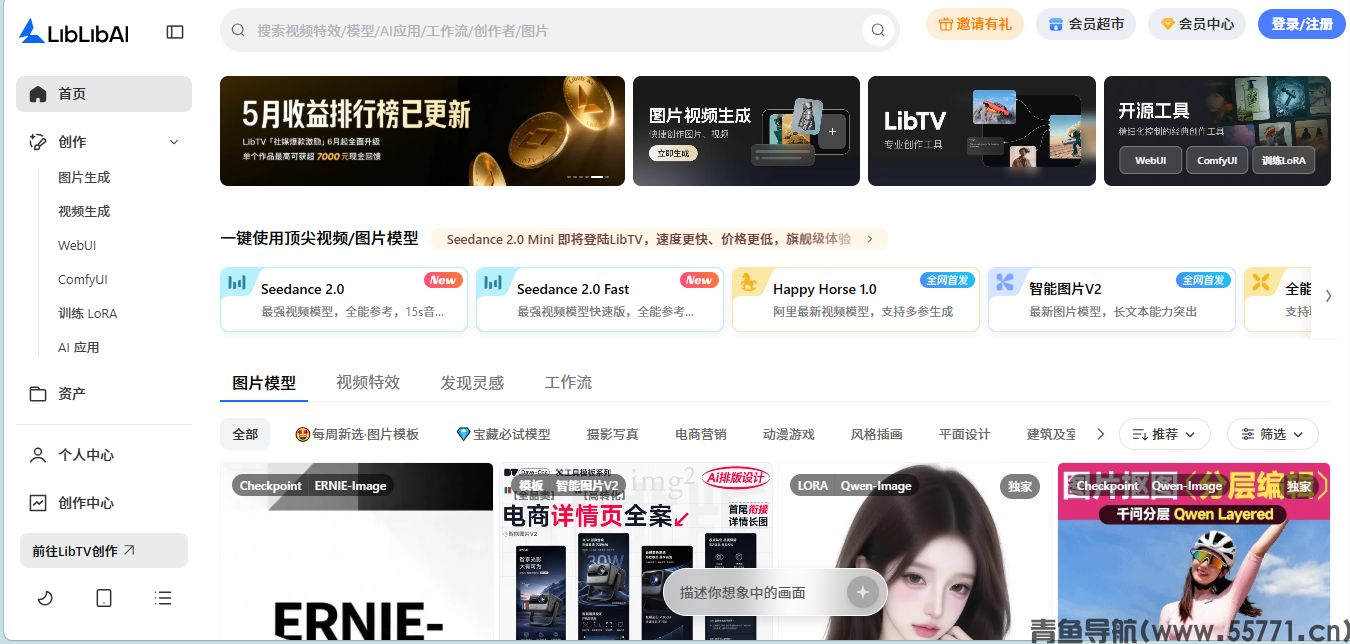Select the 摄影写真 category chip
Image resolution: width=1350 pixels, height=644 pixels.
613,434
